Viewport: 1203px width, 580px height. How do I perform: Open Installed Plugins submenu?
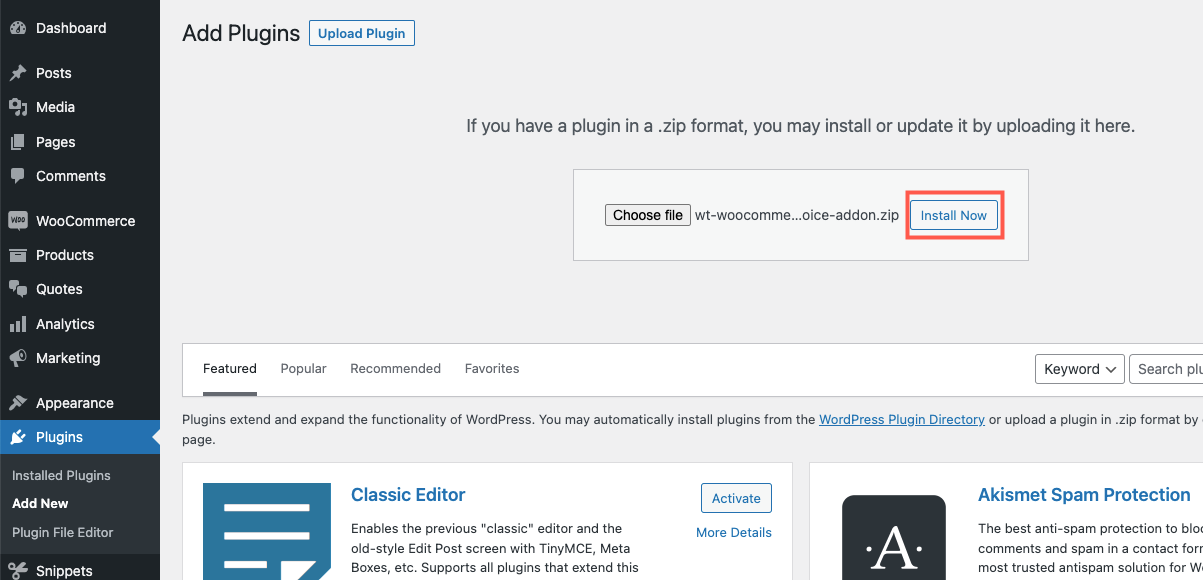[x=61, y=475]
